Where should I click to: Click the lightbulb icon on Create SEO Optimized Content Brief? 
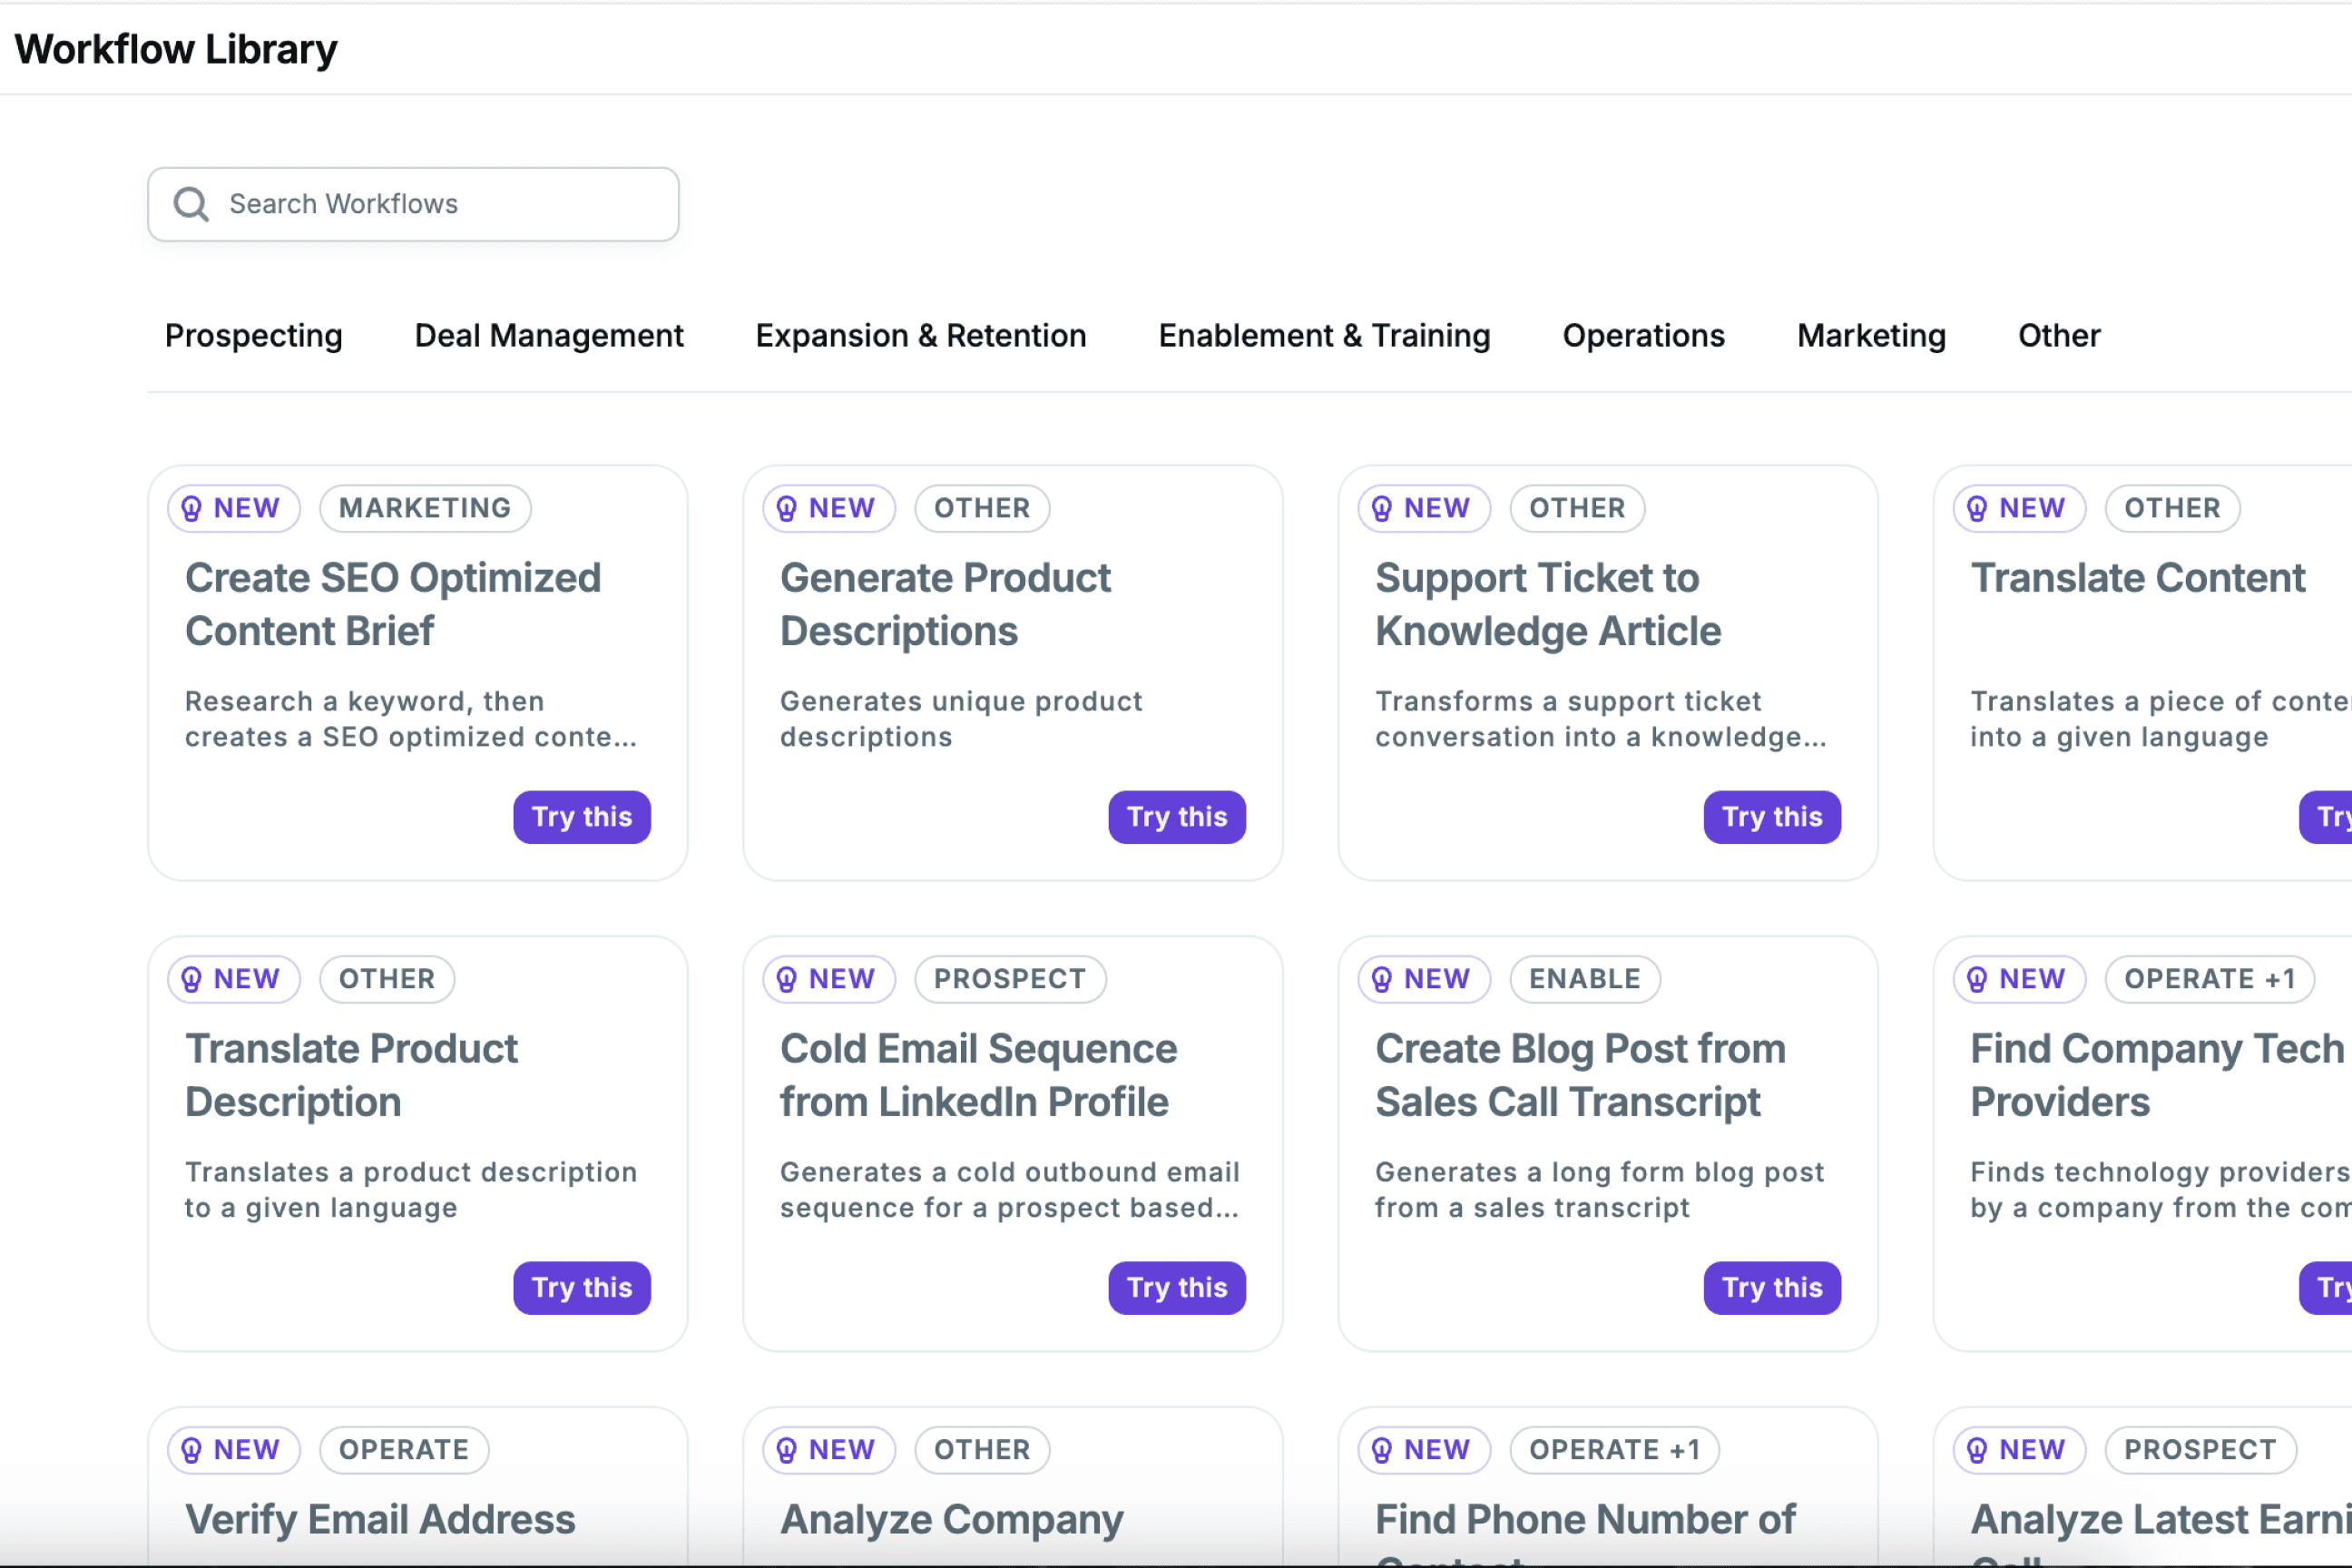click(191, 508)
